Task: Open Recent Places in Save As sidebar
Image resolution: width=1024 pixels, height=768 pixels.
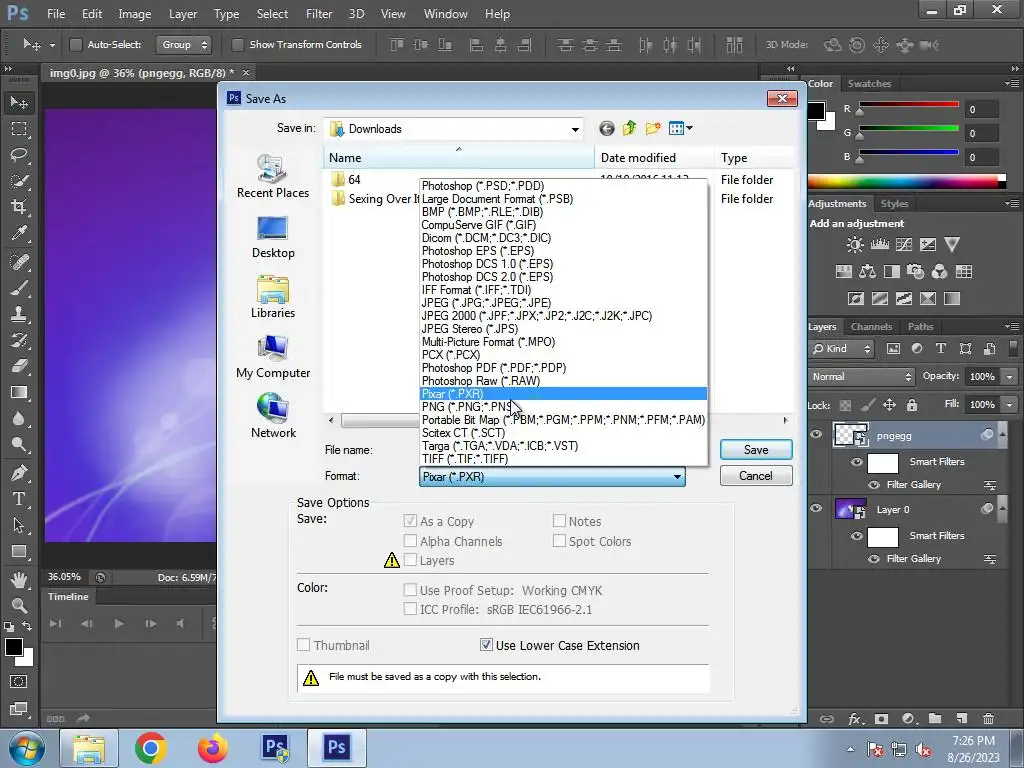Action: point(273,176)
